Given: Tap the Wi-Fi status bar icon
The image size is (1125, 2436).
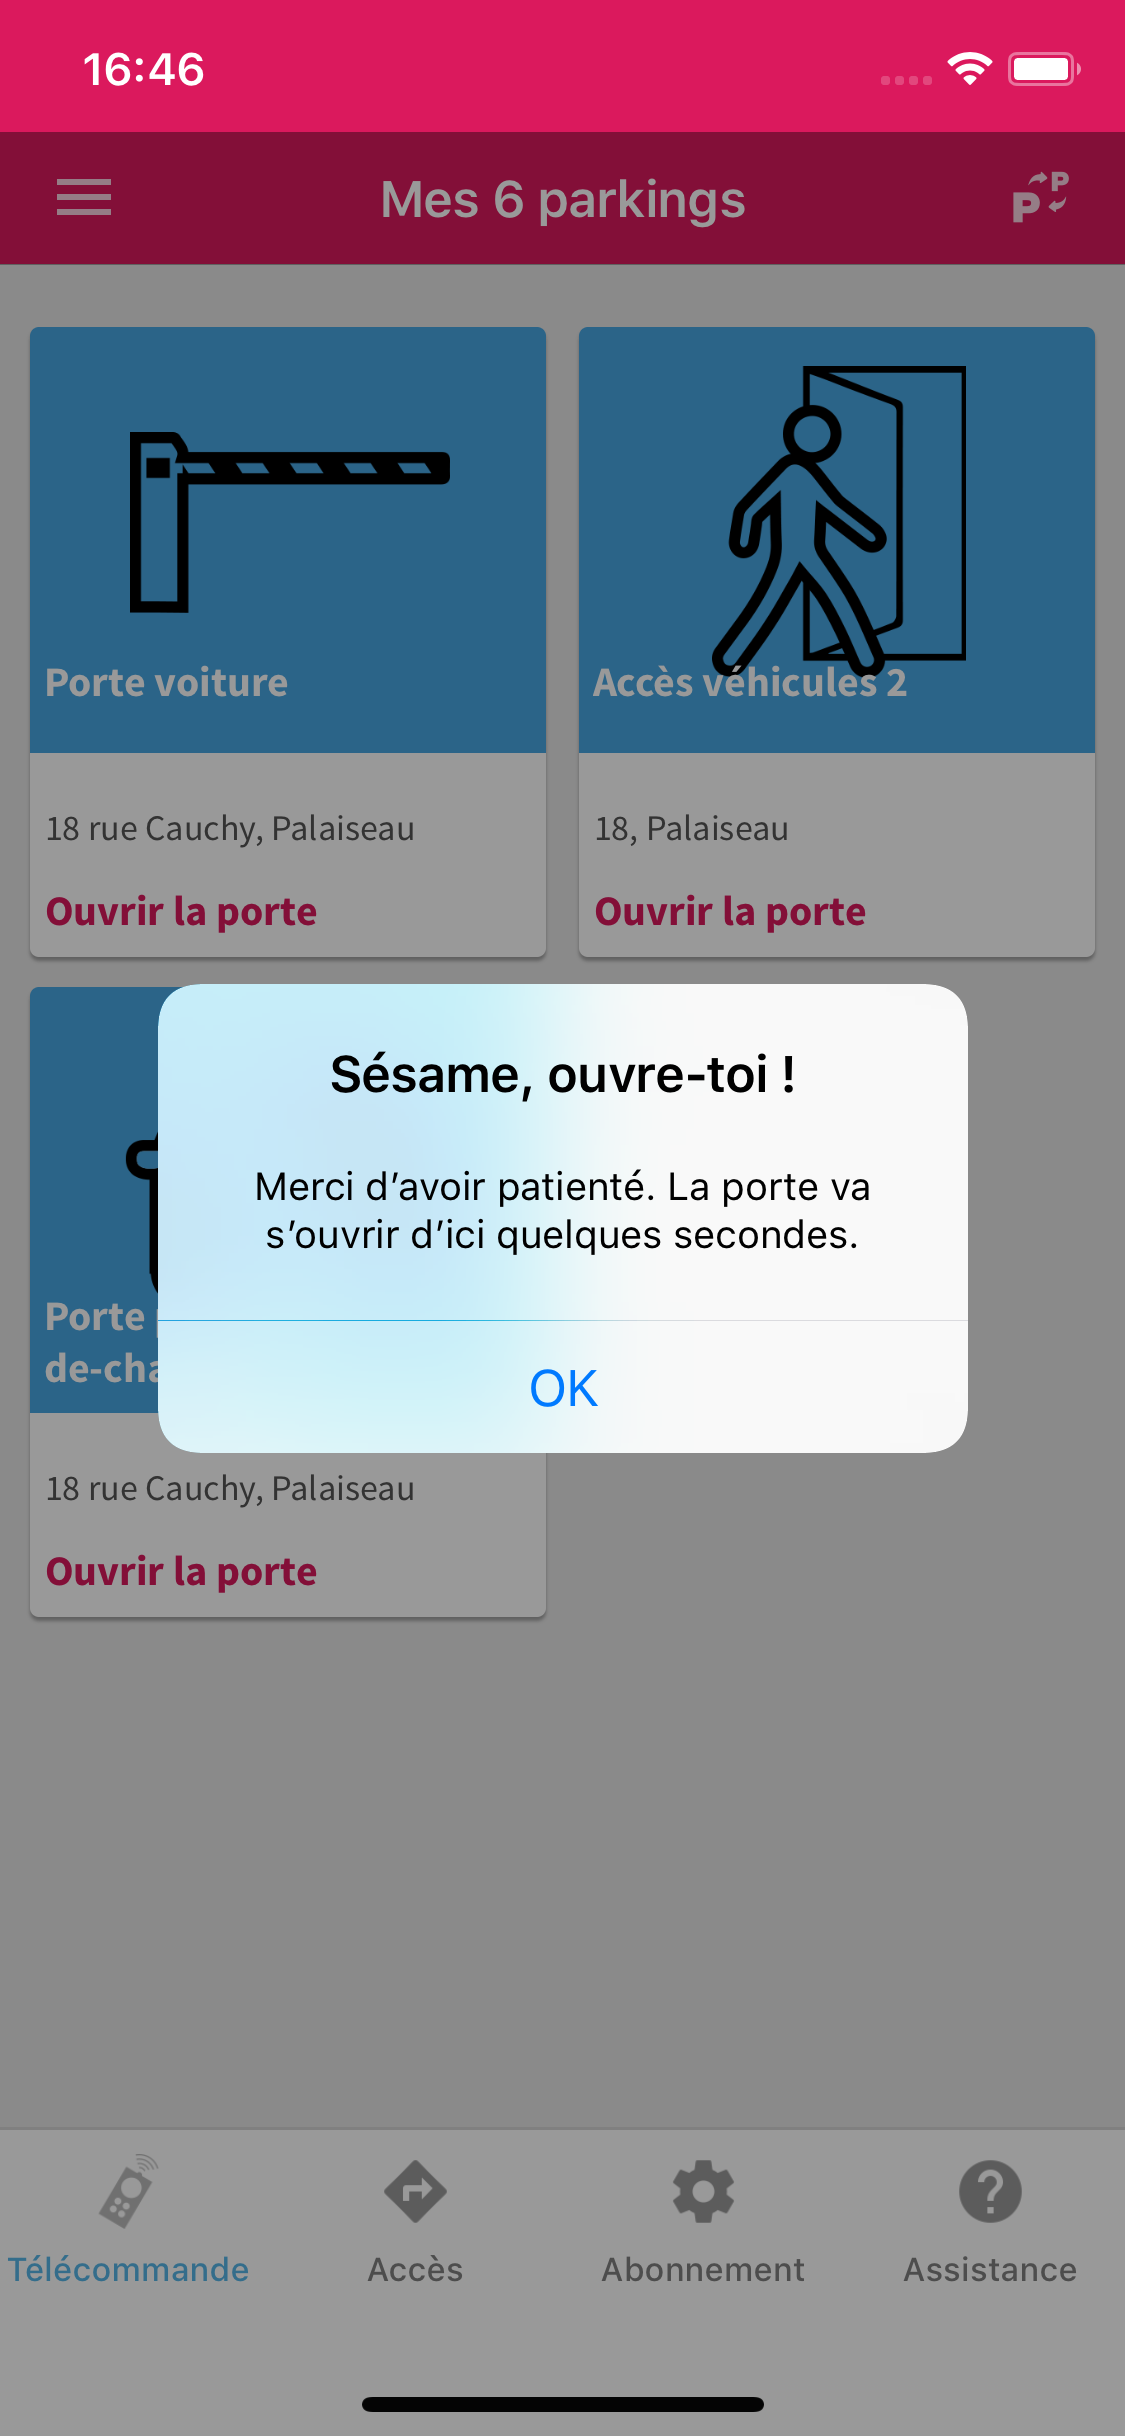Looking at the screenshot, I should [x=969, y=69].
